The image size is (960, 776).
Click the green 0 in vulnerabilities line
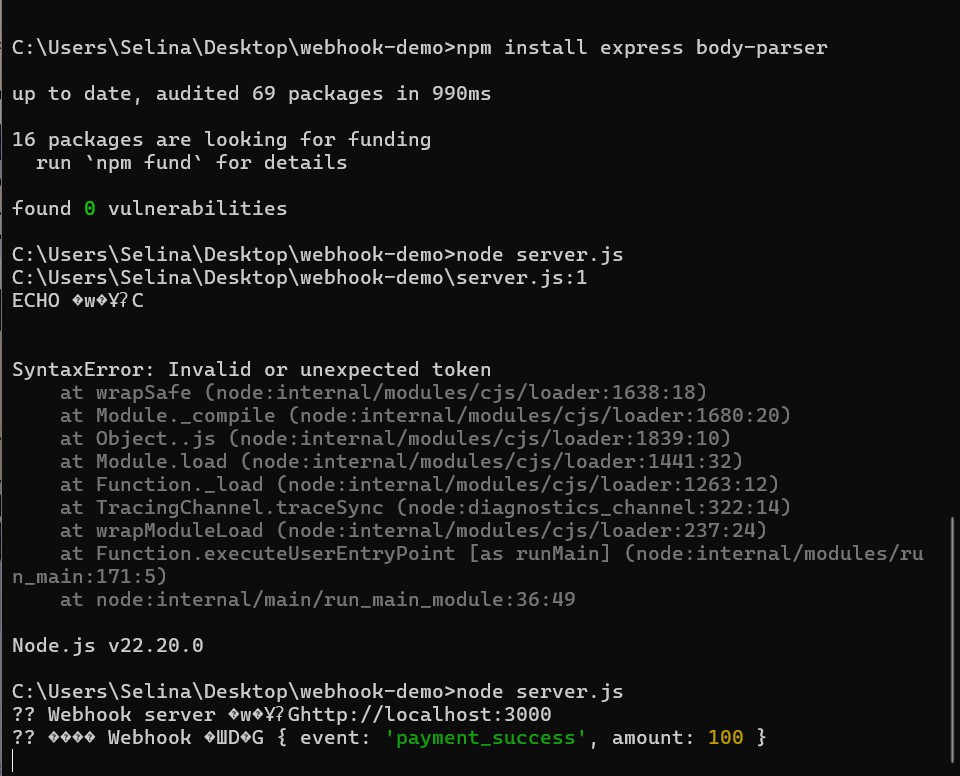click(89, 209)
